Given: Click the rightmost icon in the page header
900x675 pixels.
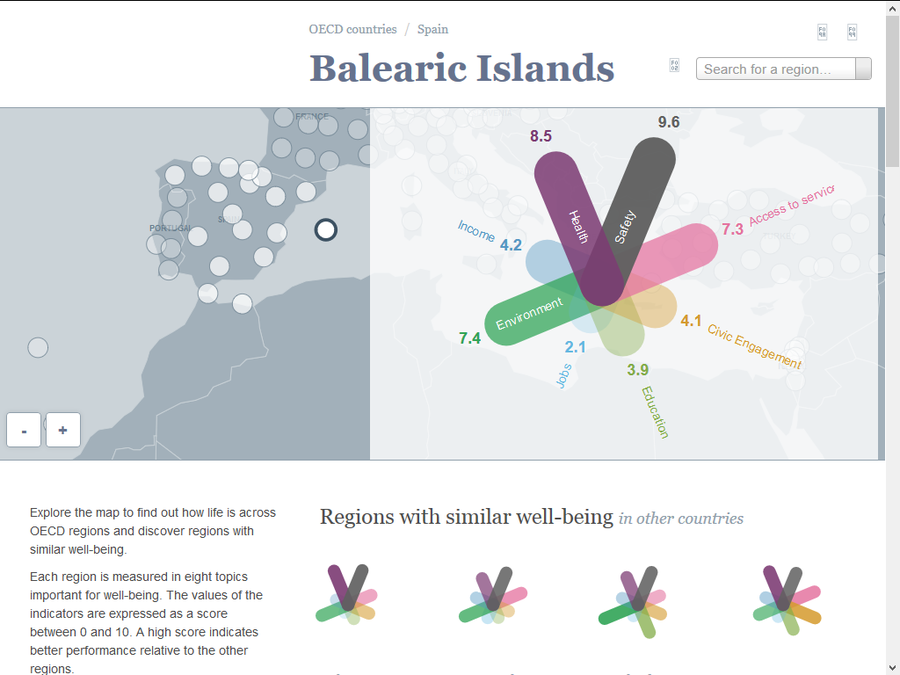Looking at the screenshot, I should 852,32.
